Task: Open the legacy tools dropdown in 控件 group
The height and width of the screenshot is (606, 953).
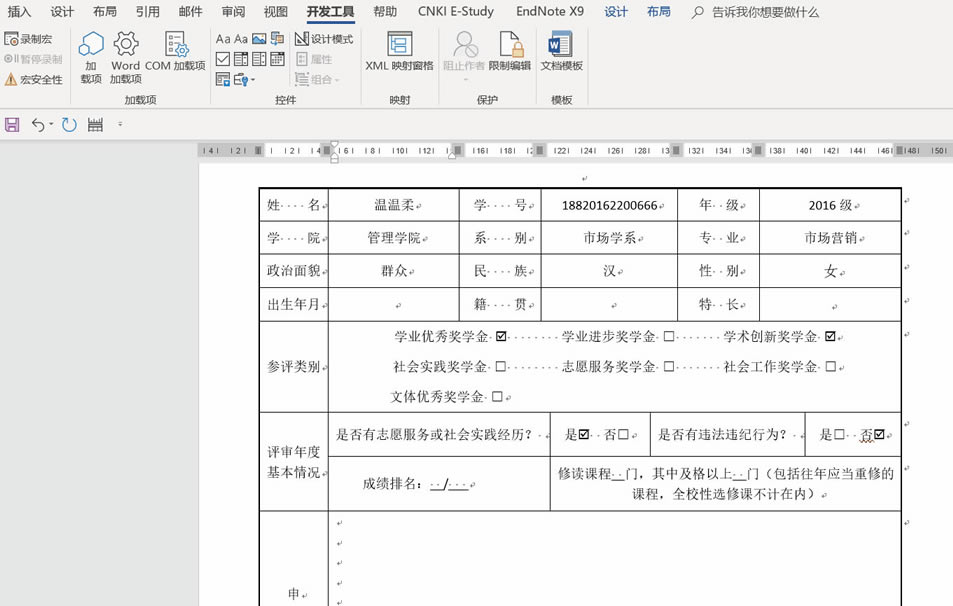Action: click(242, 79)
